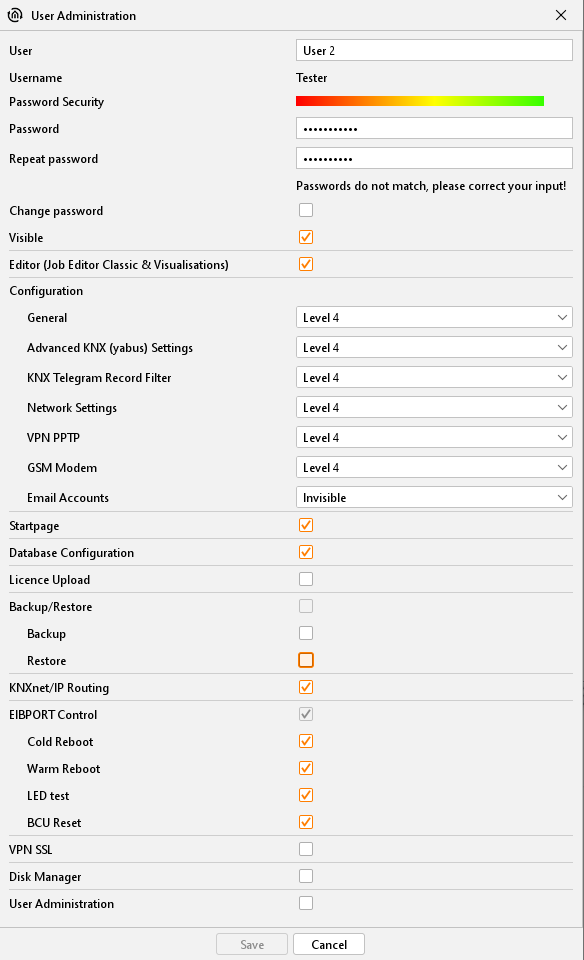Viewport: 584px width, 960px height.
Task: Focus the Repeat password field
Action: pos(434,158)
